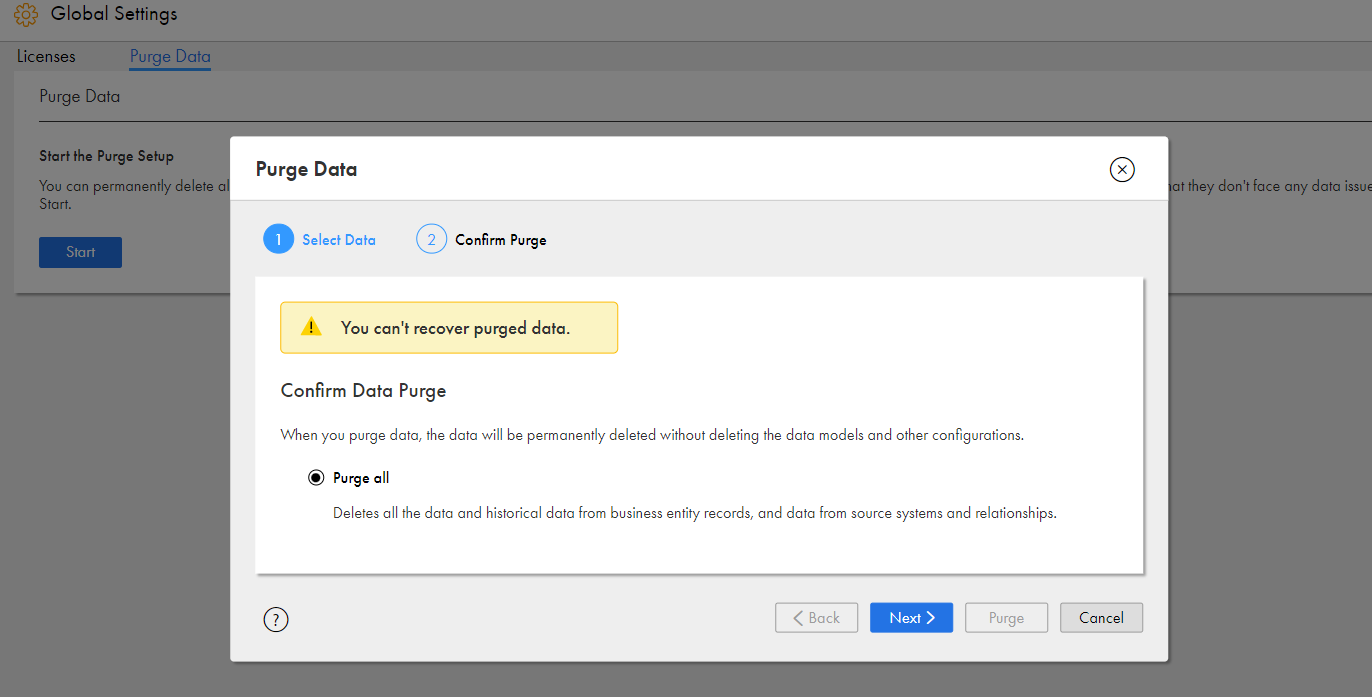Viewport: 1372px width, 697px height.
Task: Click the Purge Data dialog title
Action: pyautogui.click(x=306, y=169)
